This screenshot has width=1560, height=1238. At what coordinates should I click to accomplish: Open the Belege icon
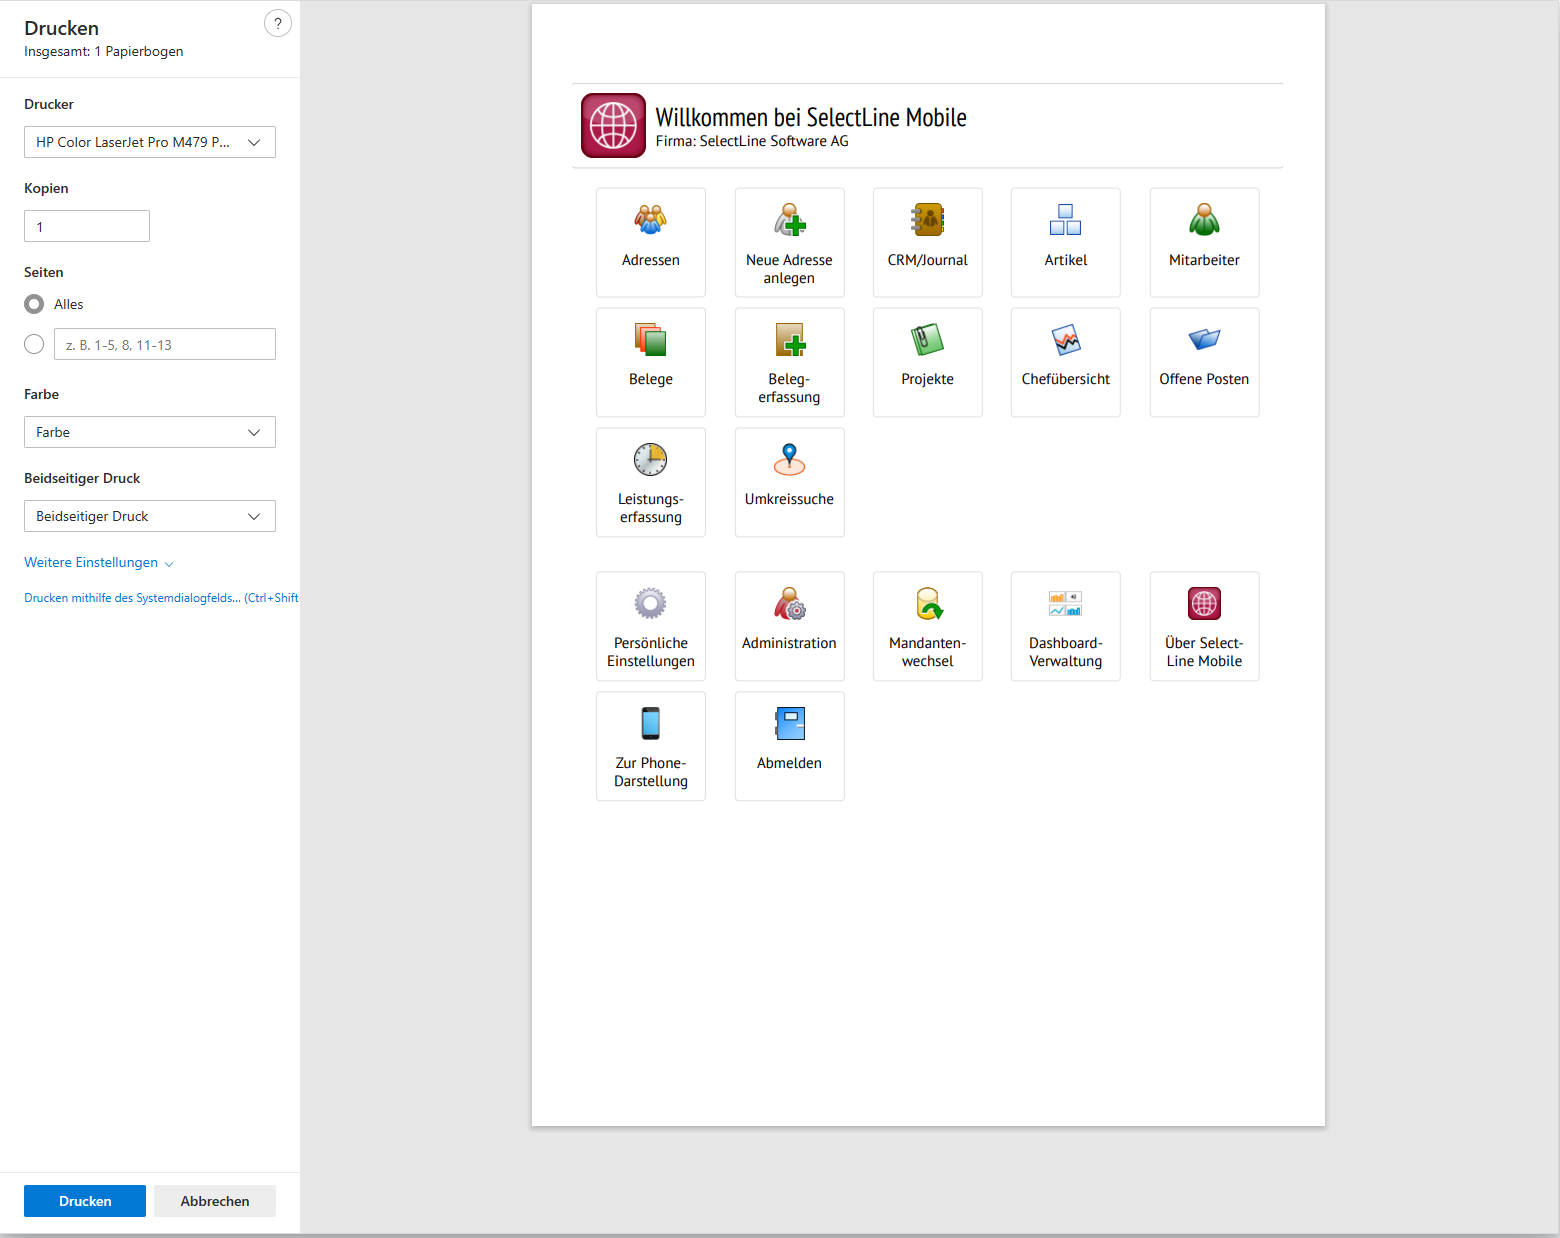(650, 340)
